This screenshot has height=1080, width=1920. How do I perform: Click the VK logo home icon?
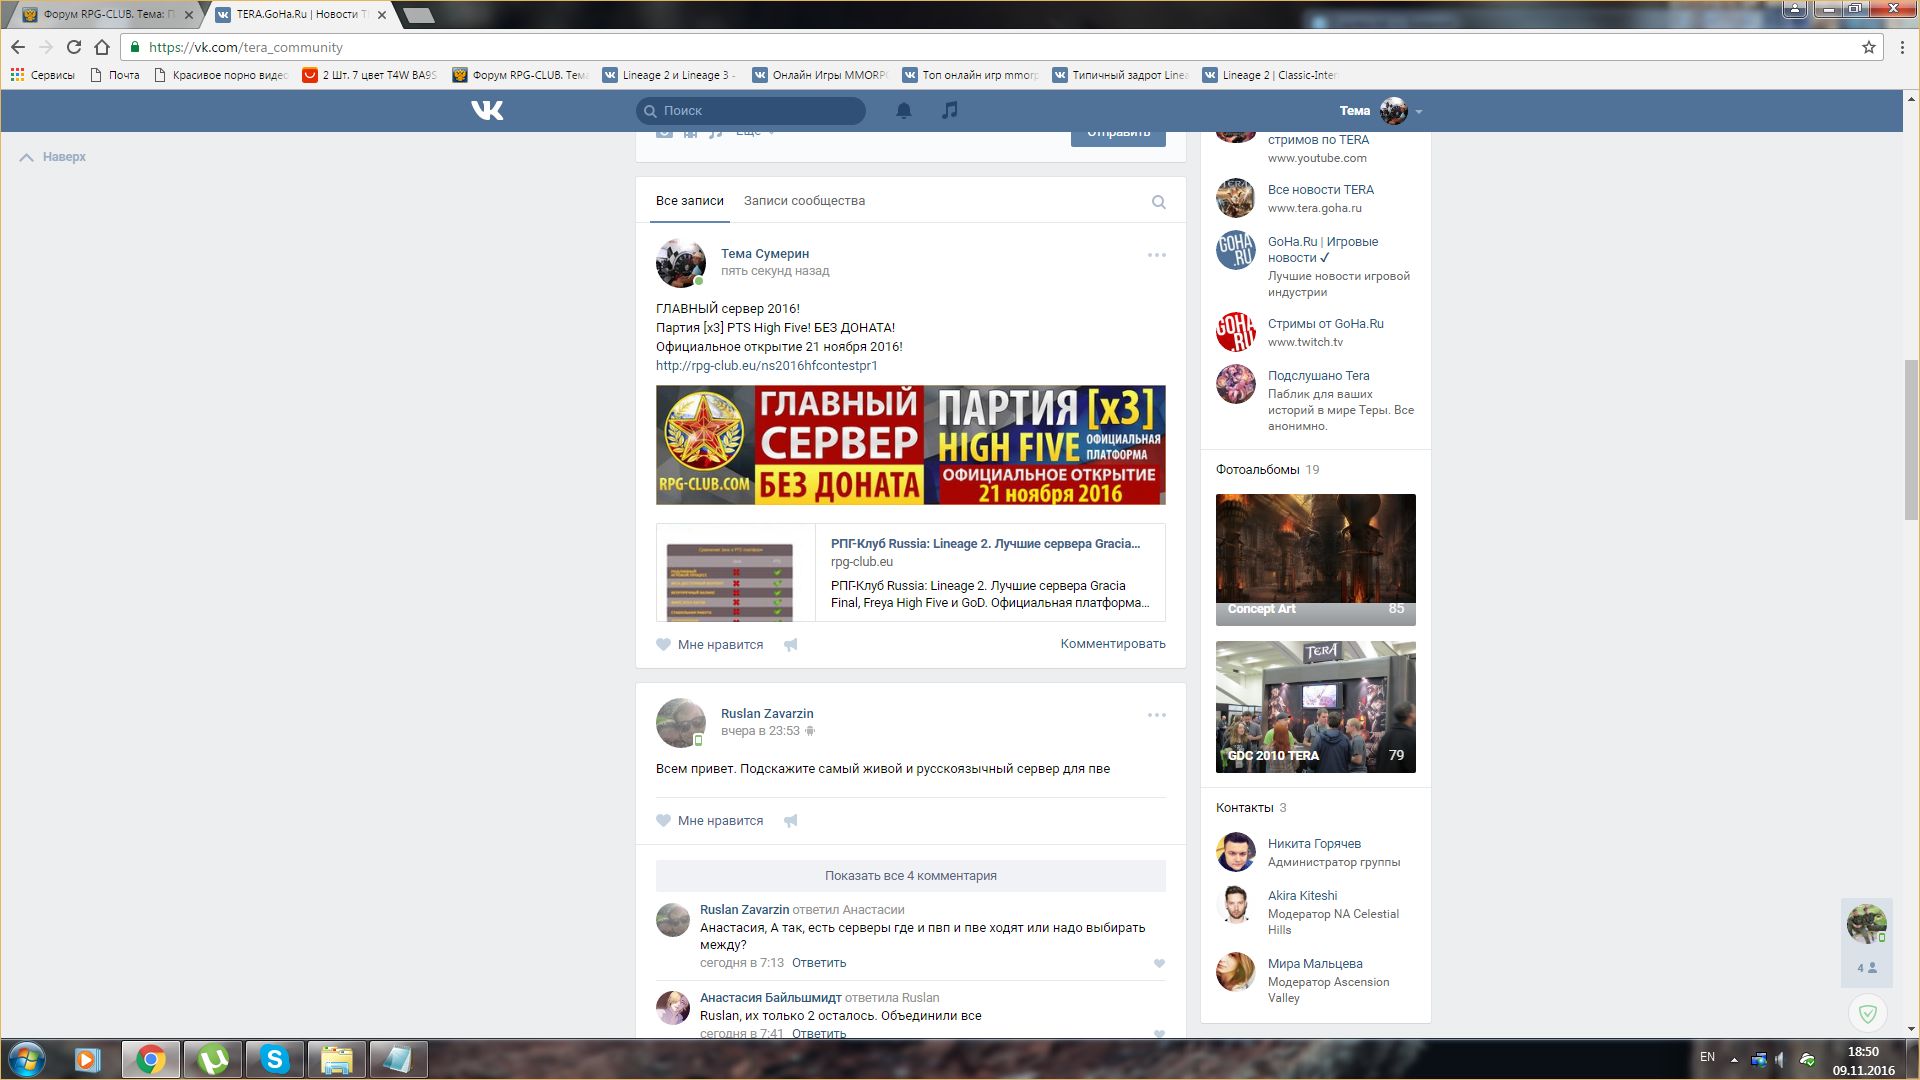pos(487,110)
